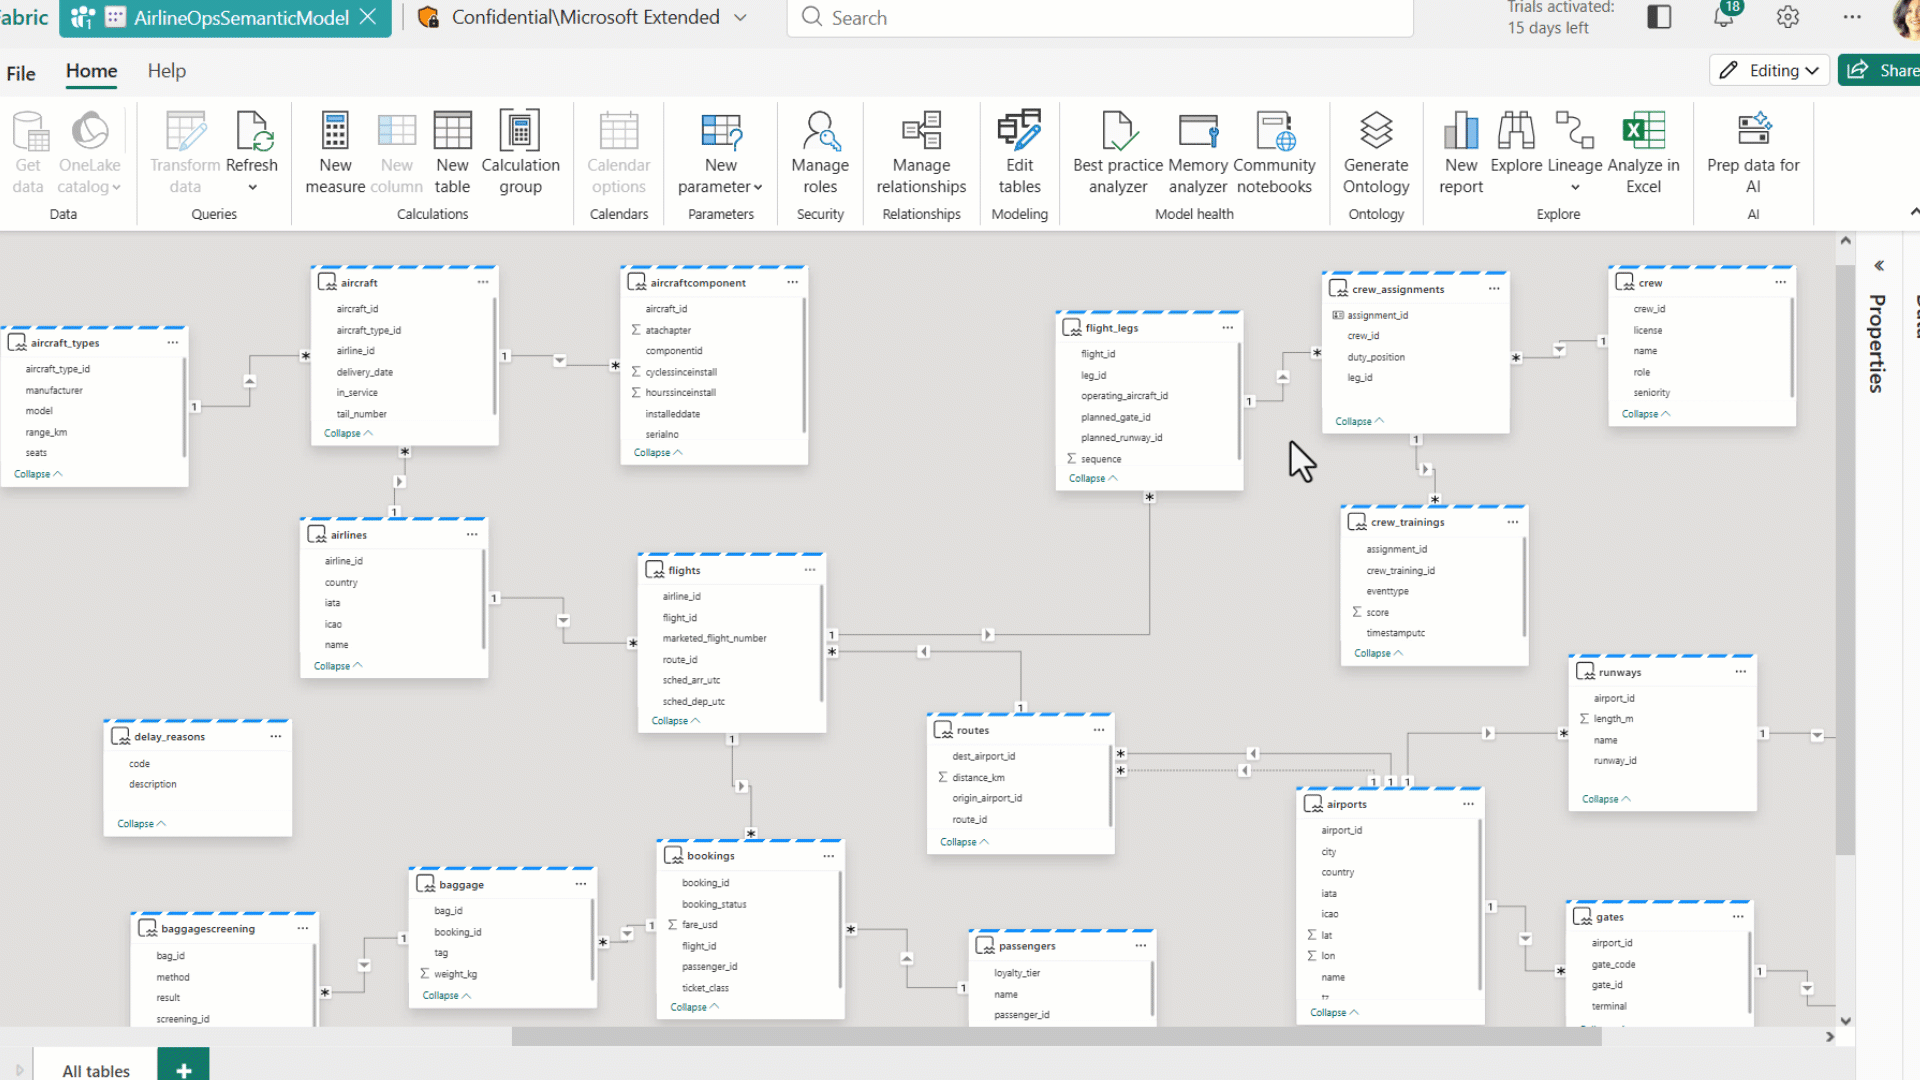
Task: Launch the Edit tables dialog
Action: 1019,150
